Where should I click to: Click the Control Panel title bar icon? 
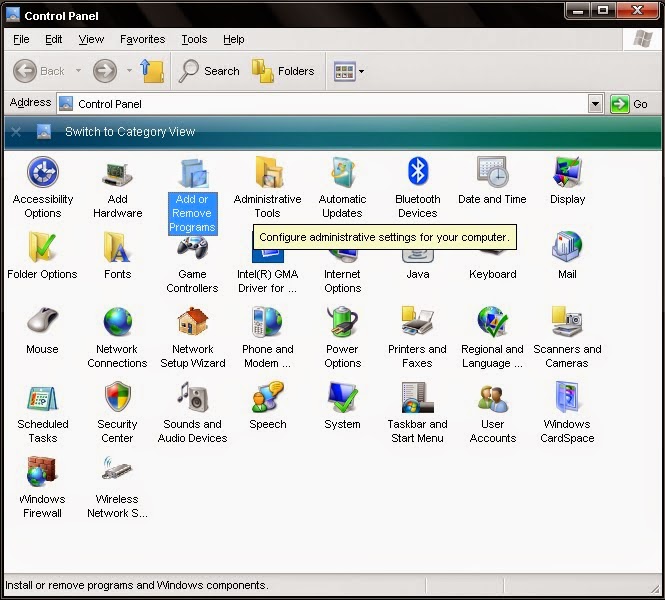click(x=13, y=15)
